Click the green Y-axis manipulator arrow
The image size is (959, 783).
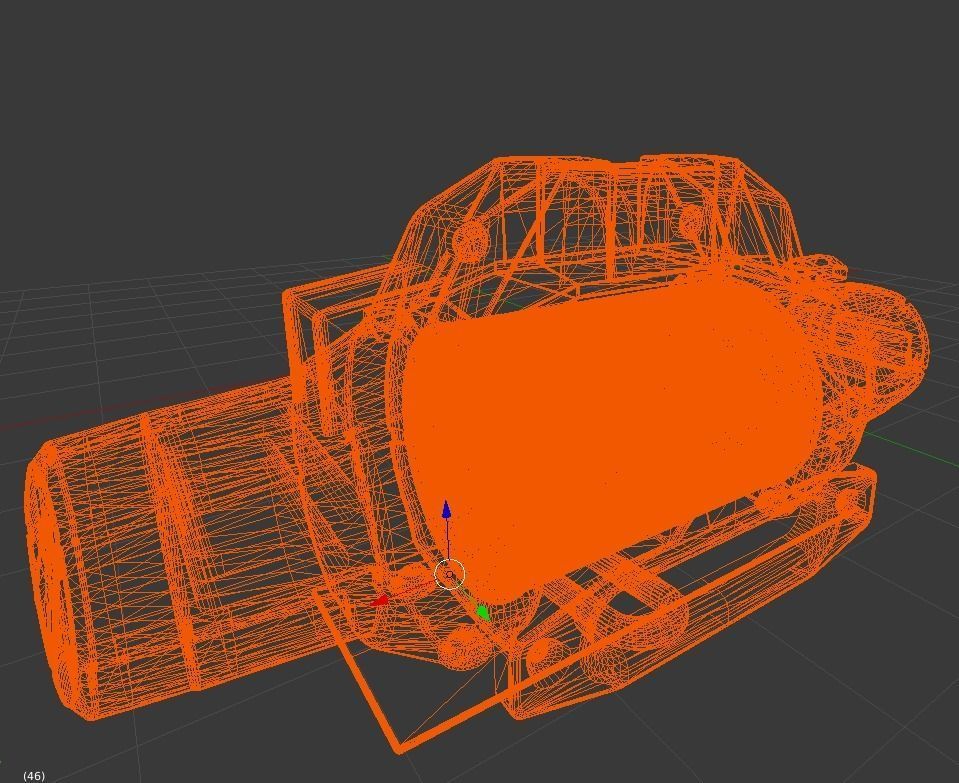(483, 612)
